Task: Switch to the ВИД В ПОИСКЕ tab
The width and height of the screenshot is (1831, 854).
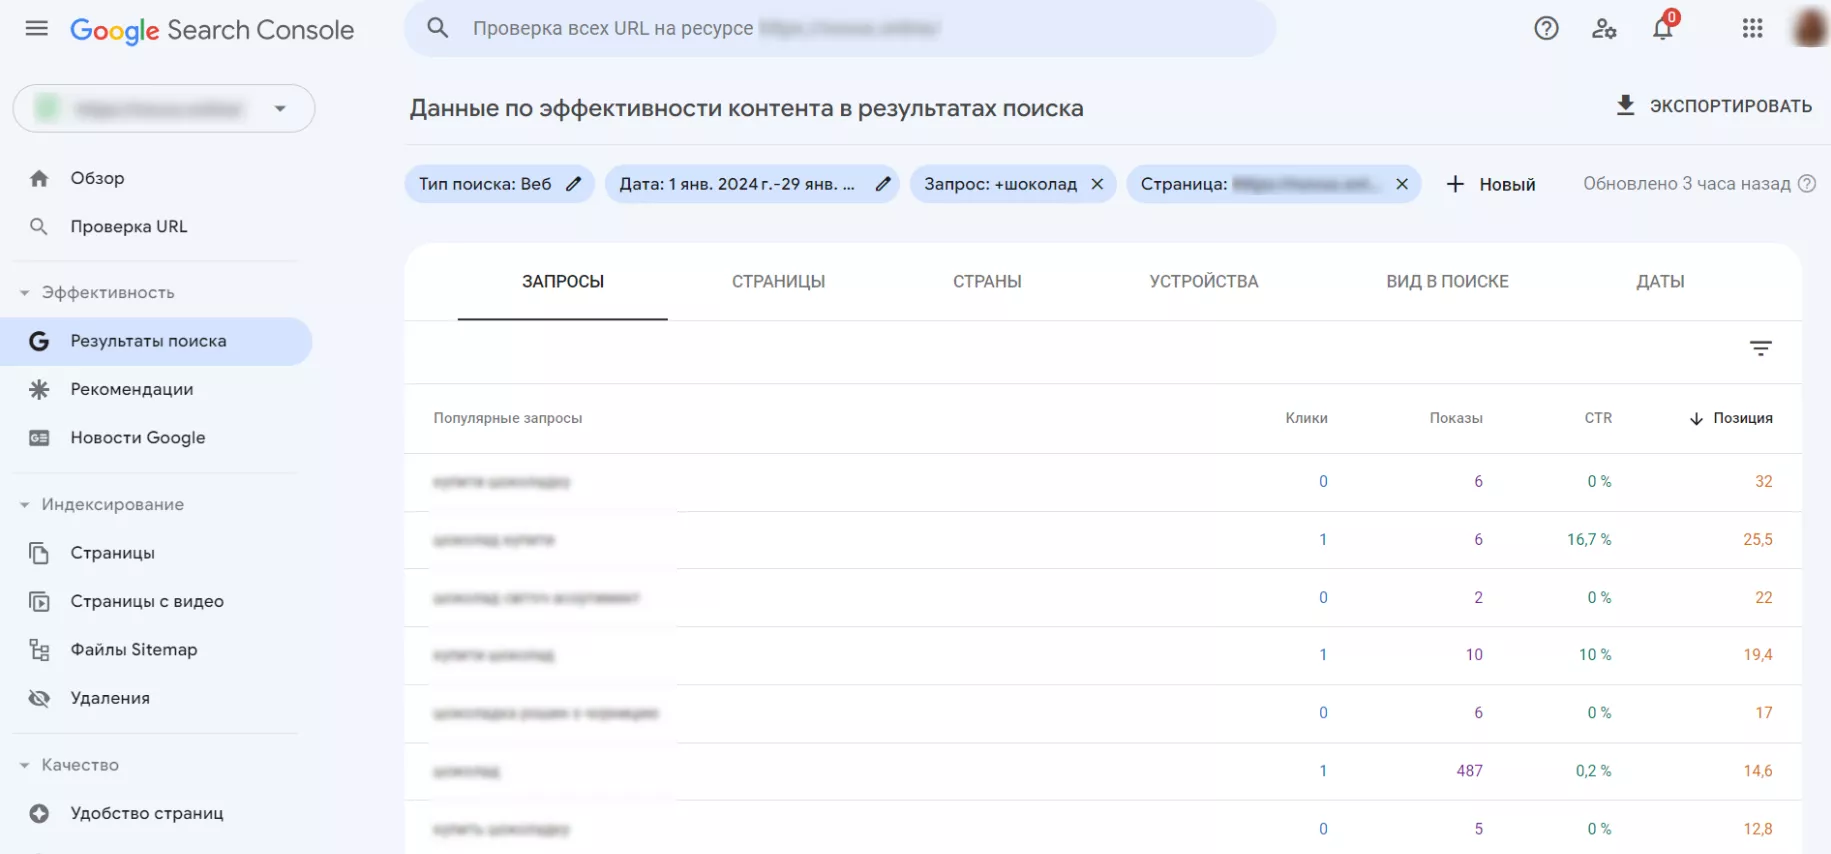Action: [1447, 282]
